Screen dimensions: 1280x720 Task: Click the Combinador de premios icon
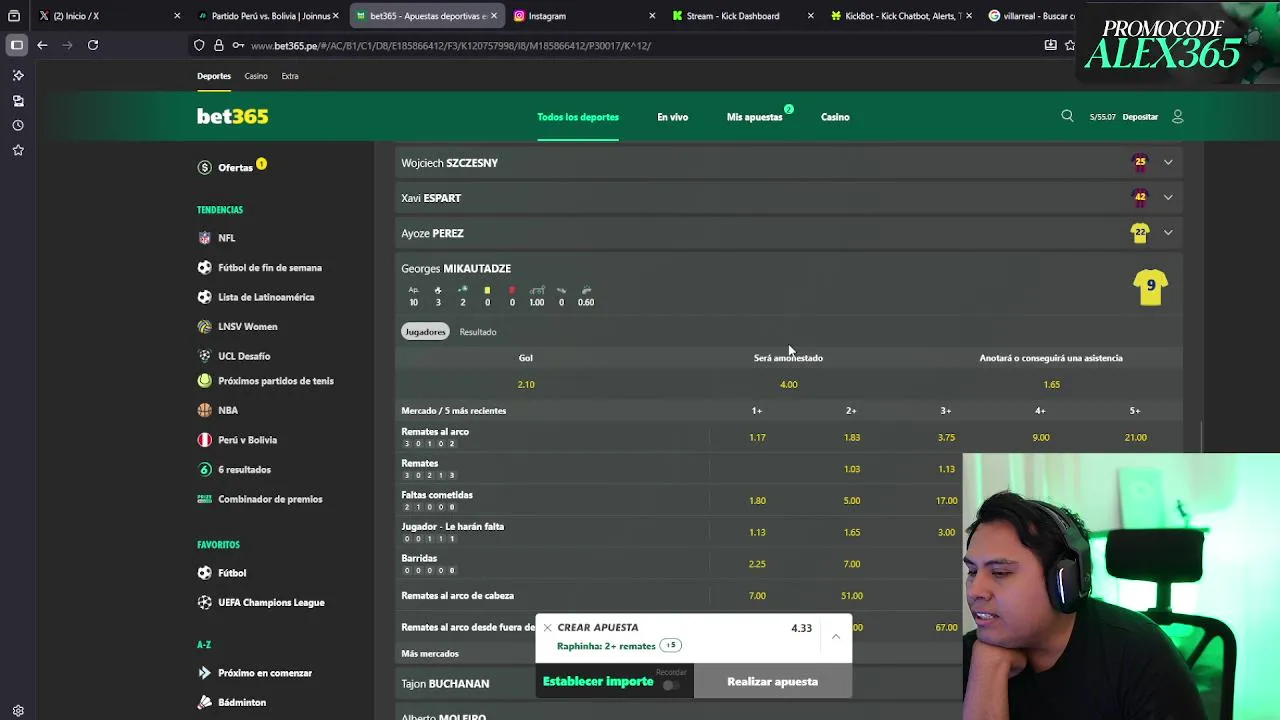[x=204, y=499]
